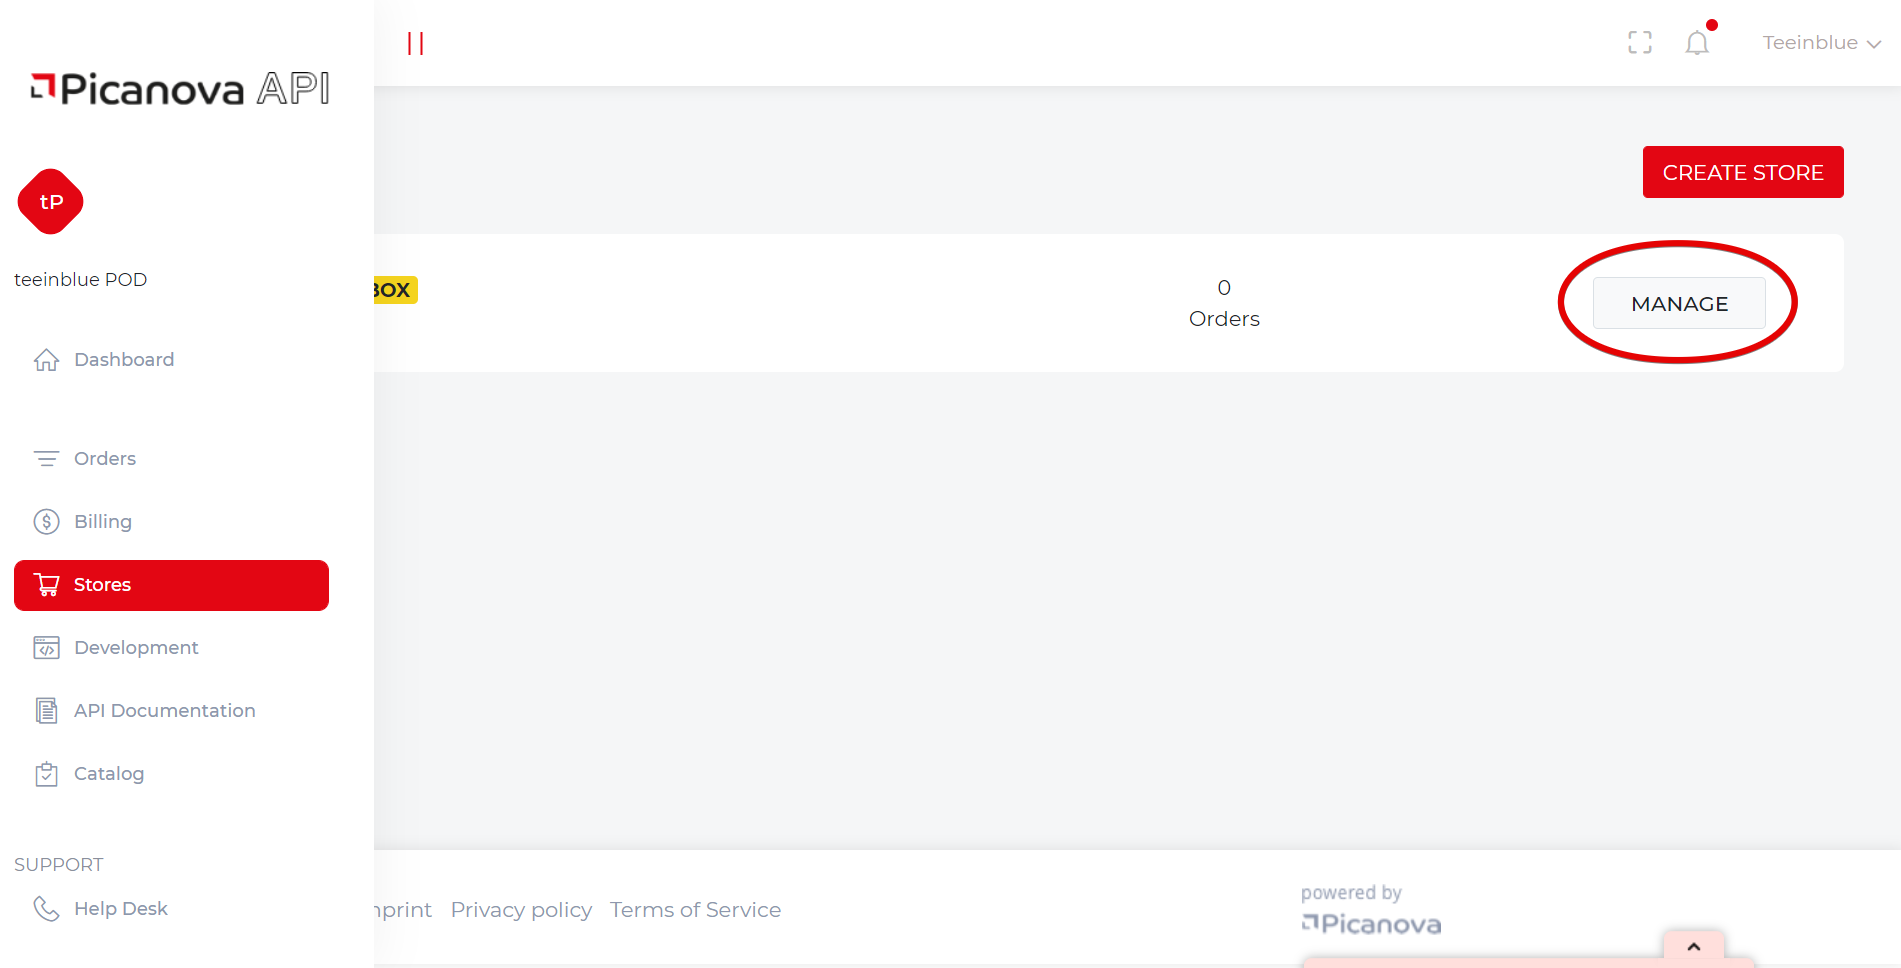Click the CREATE STORE button
The height and width of the screenshot is (968, 1901).
(x=1743, y=172)
